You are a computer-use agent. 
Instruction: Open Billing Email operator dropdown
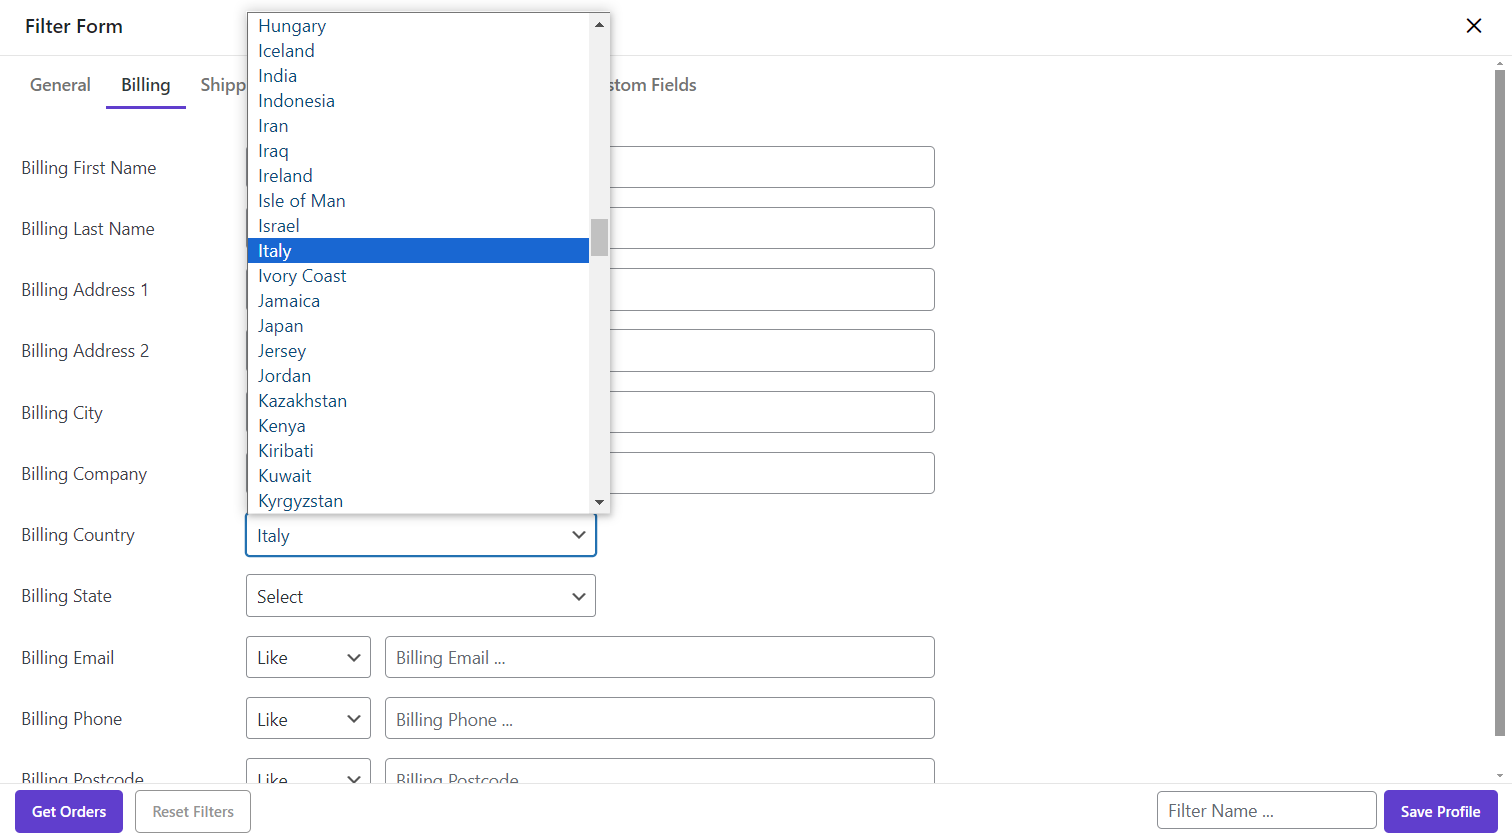pos(308,658)
